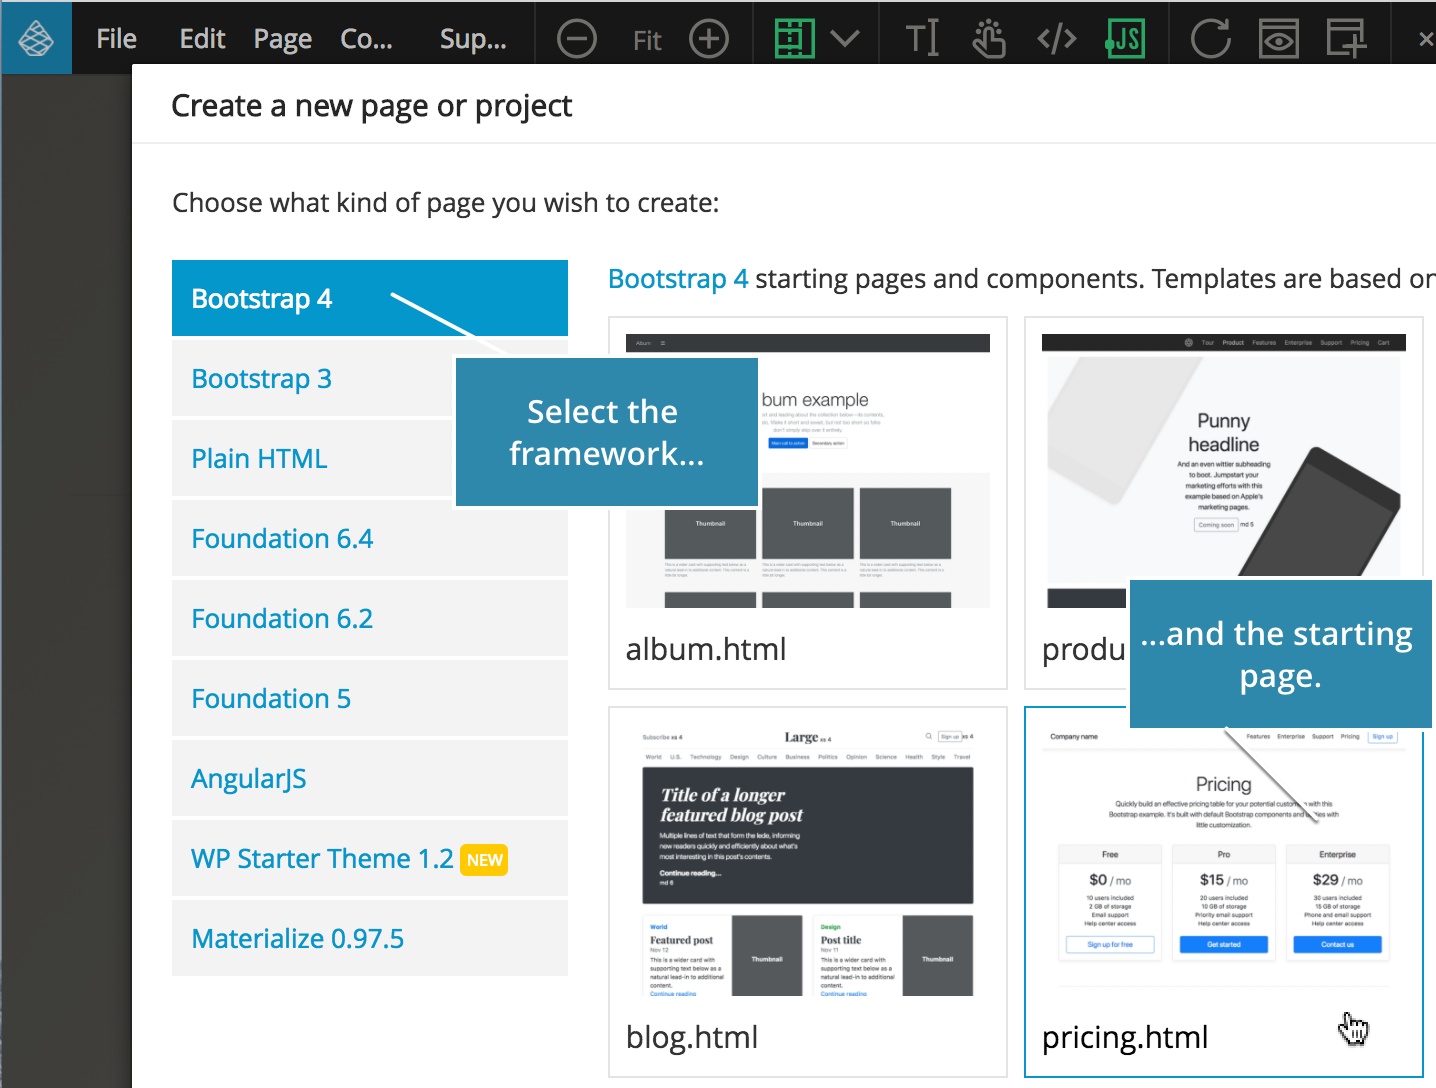This screenshot has width=1436, height=1088.
Task: Toggle the interaction hand tool icon
Action: coord(989,39)
